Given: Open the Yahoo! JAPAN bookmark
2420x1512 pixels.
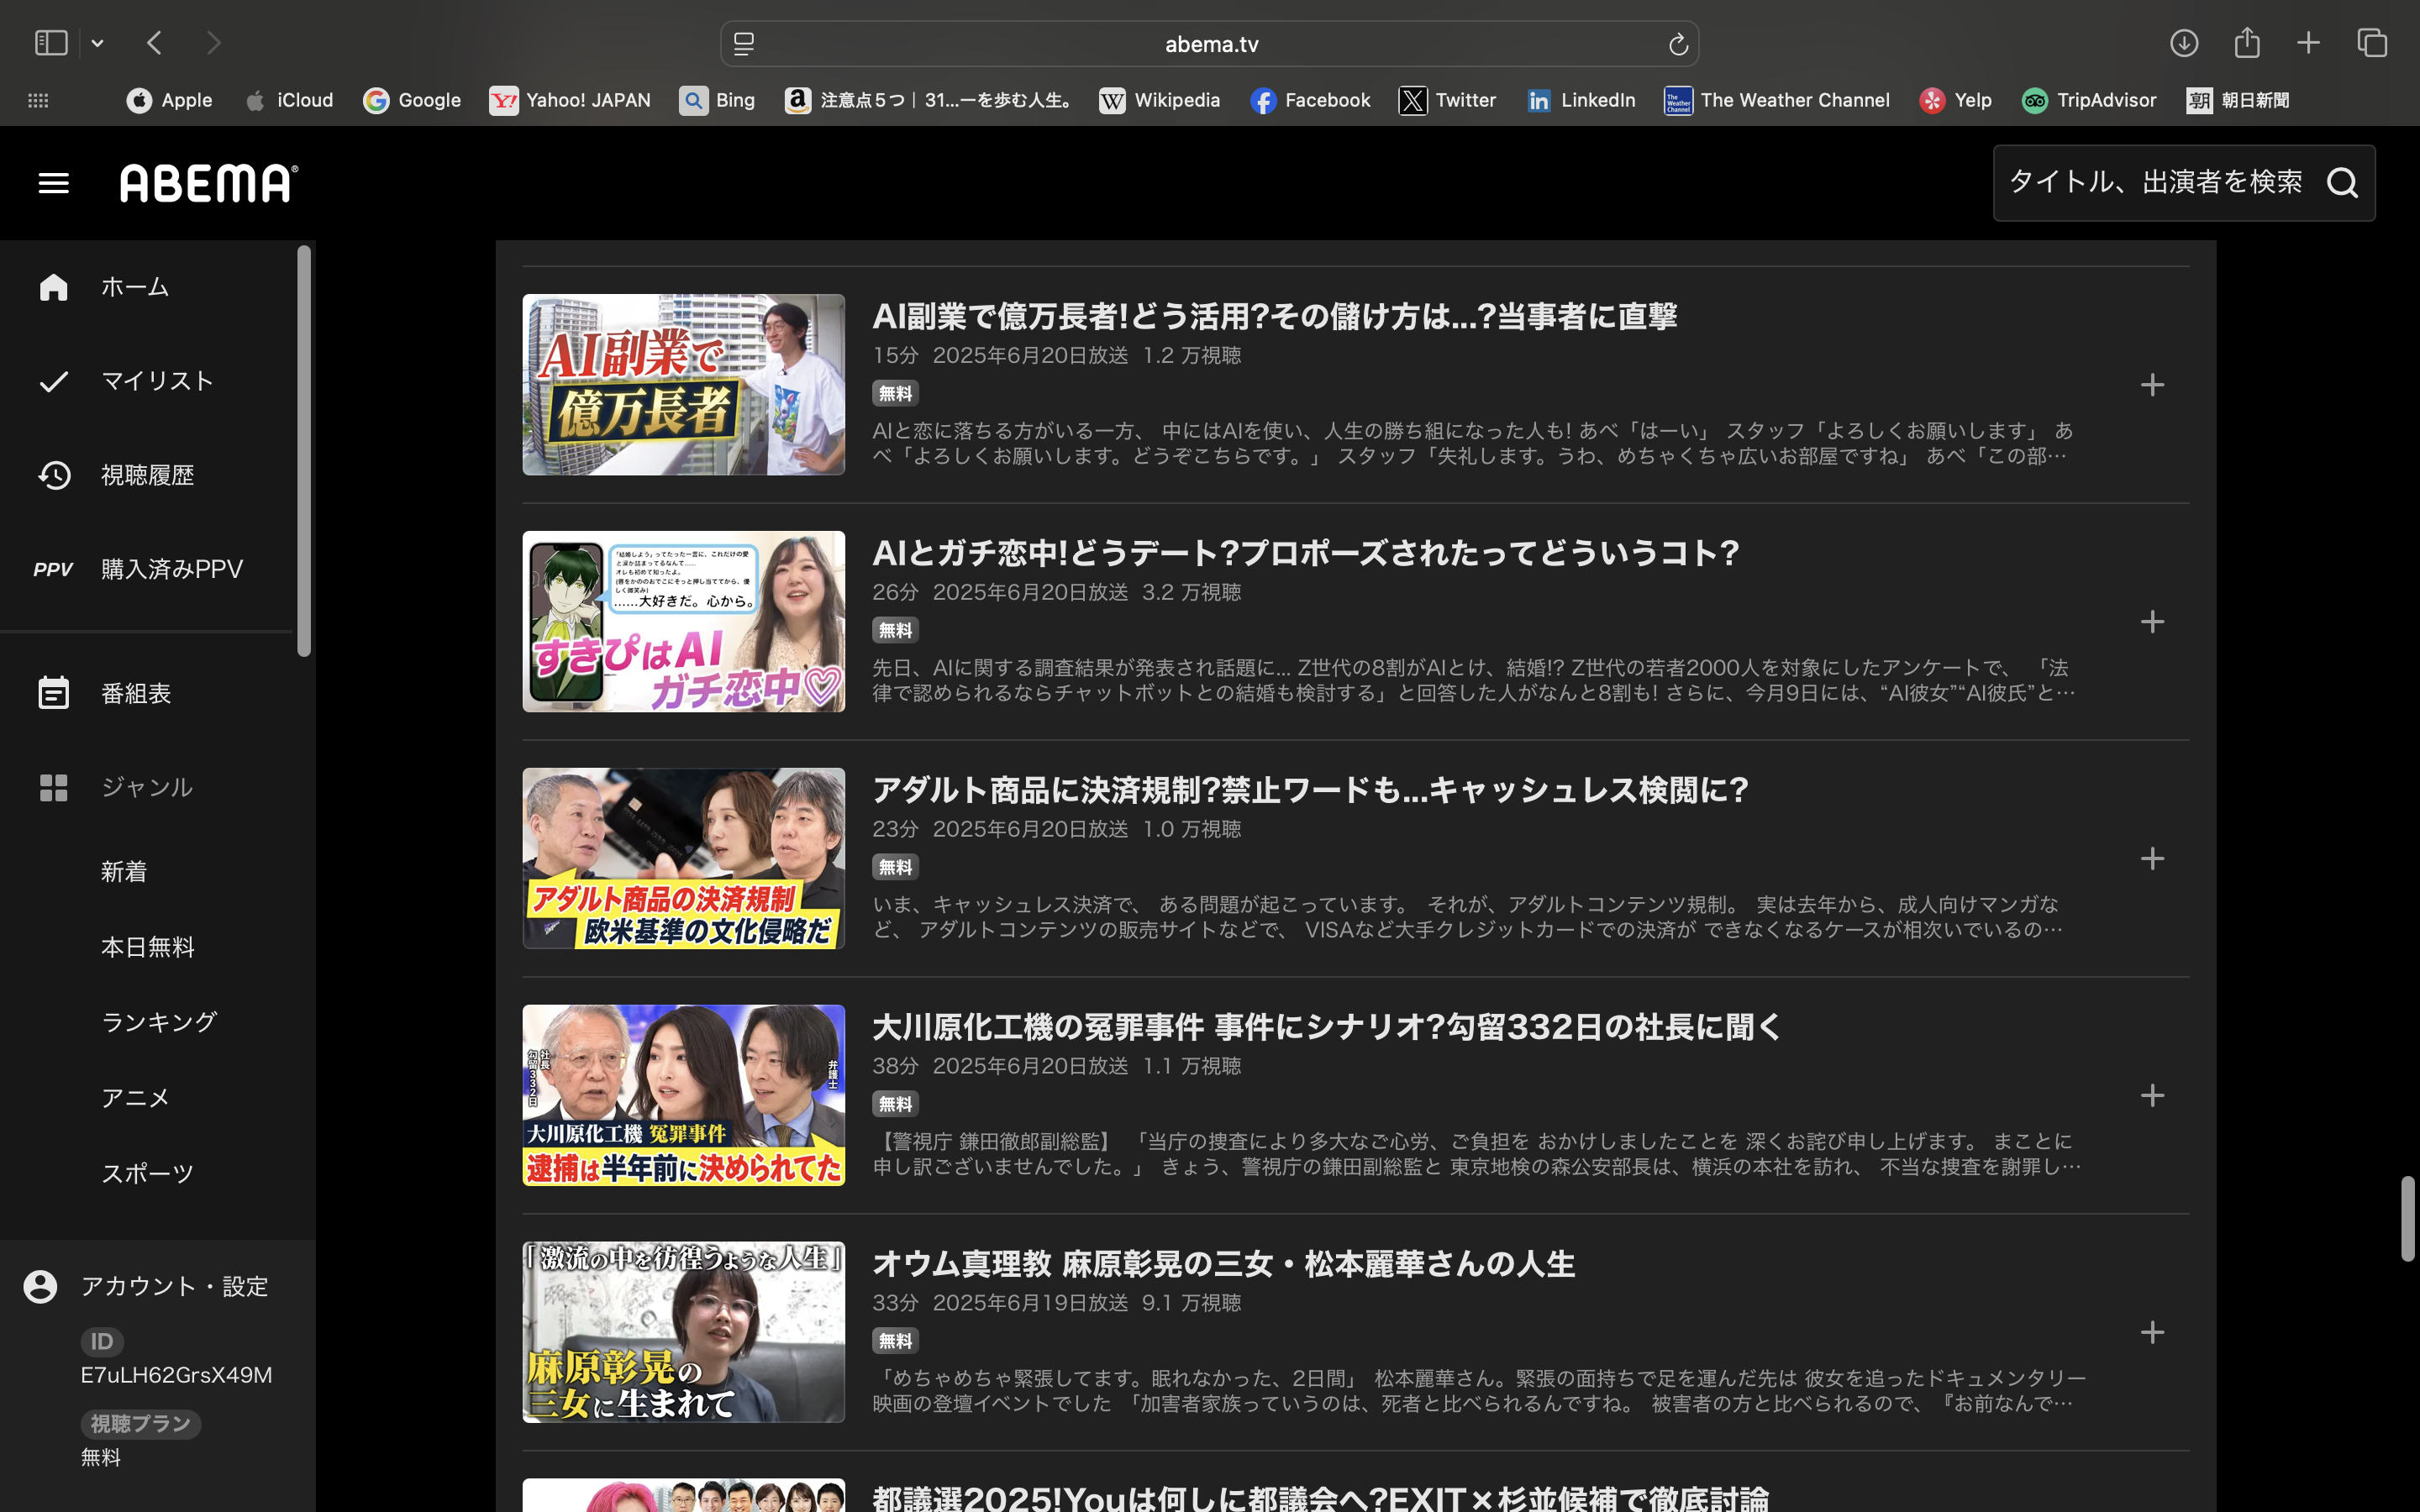Looking at the screenshot, I should (x=569, y=101).
